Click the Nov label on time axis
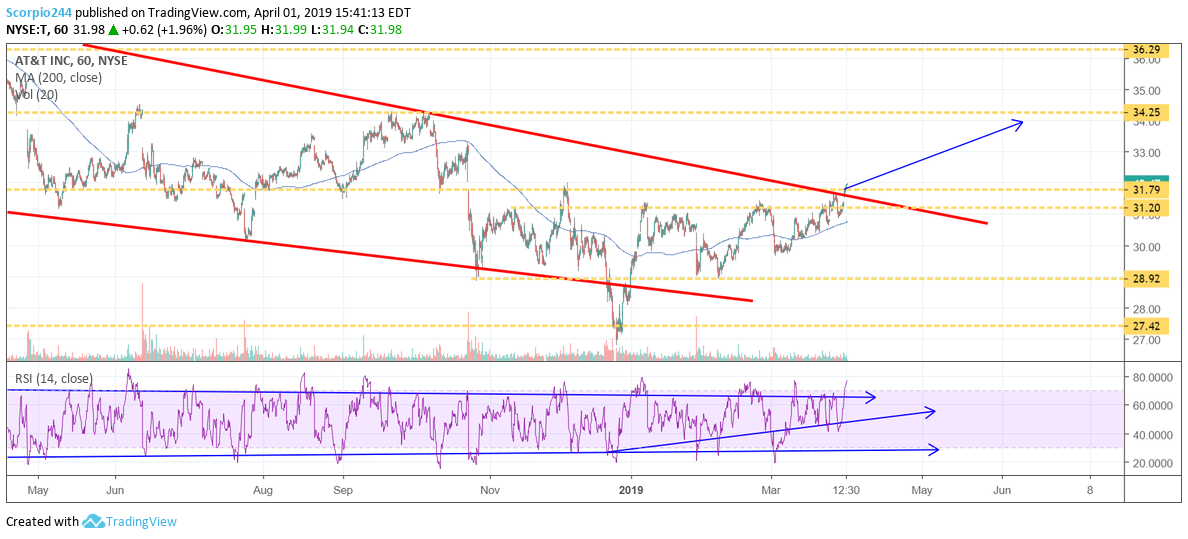1188x539 pixels. tap(489, 490)
